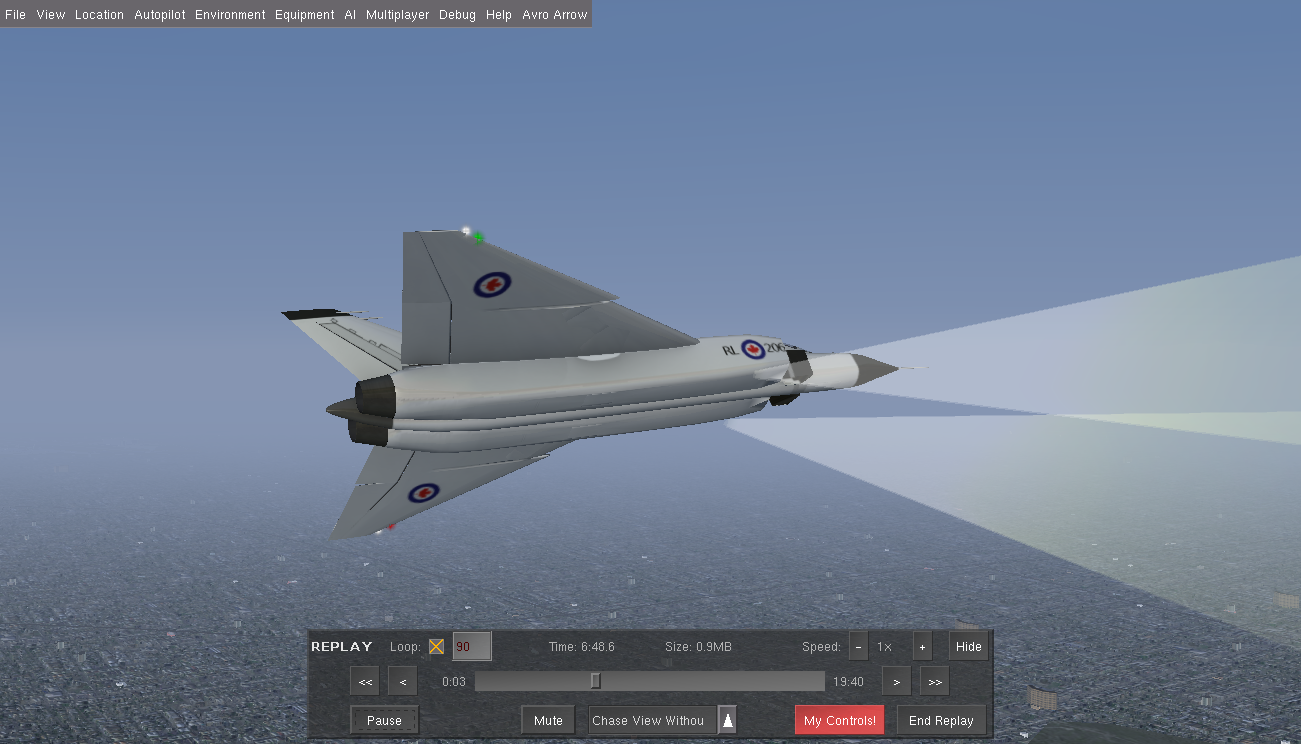Jump back with the double-arrow rewind button

click(x=365, y=682)
